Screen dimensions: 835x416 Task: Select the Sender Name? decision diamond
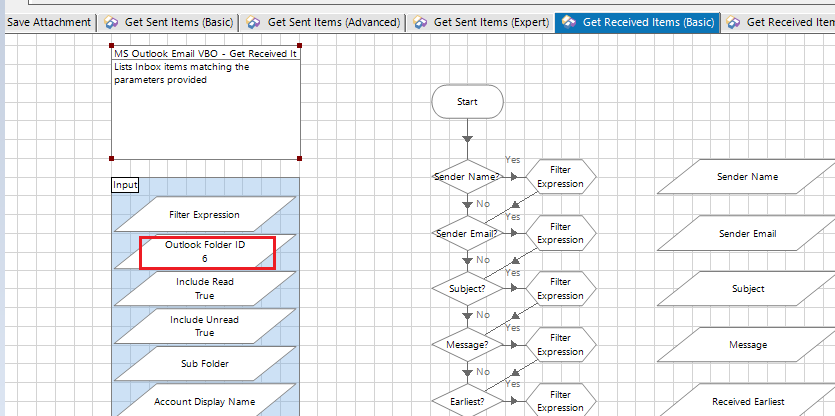pos(467,177)
